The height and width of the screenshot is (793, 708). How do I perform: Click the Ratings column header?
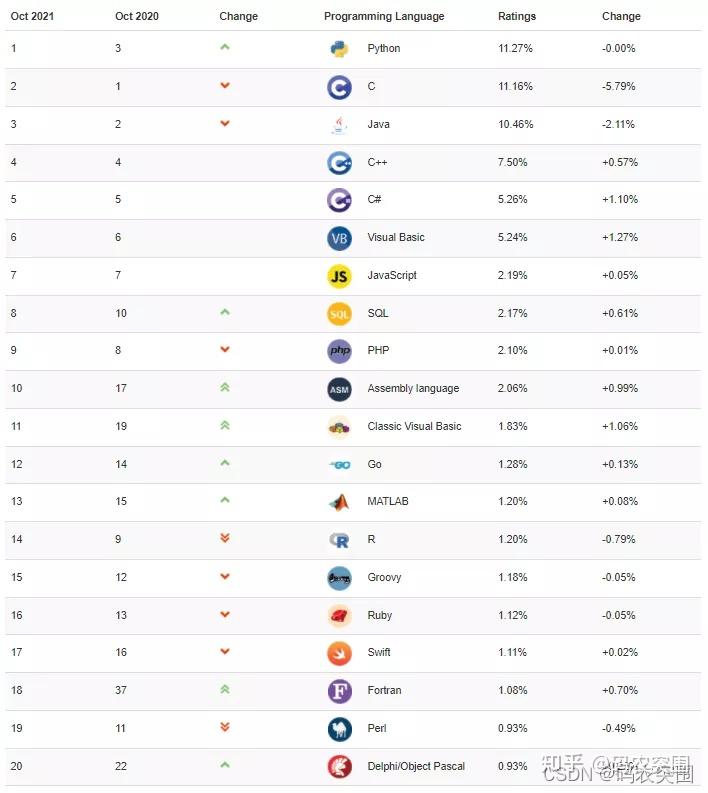pos(517,16)
